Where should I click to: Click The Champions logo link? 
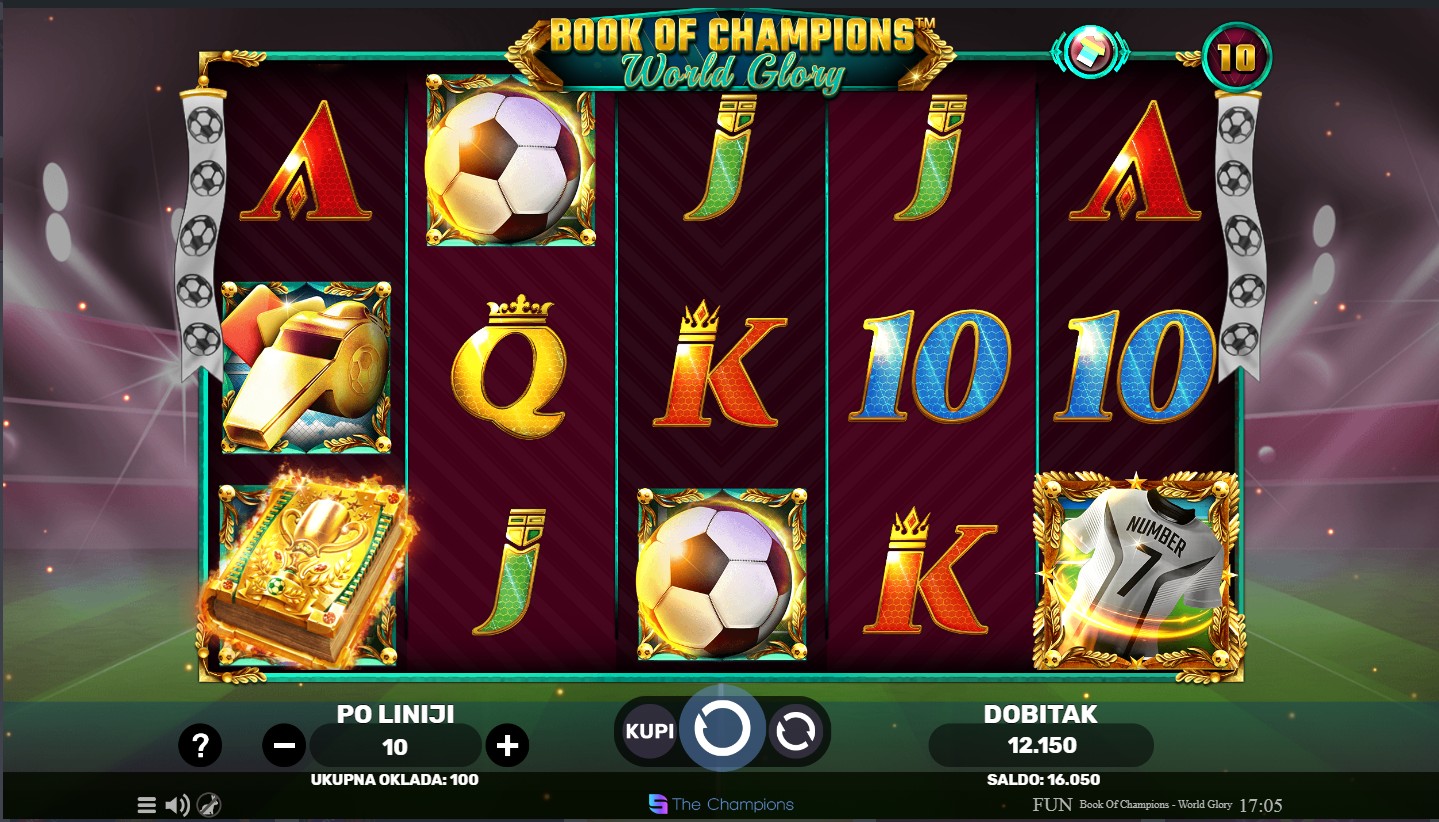pyautogui.click(x=721, y=804)
